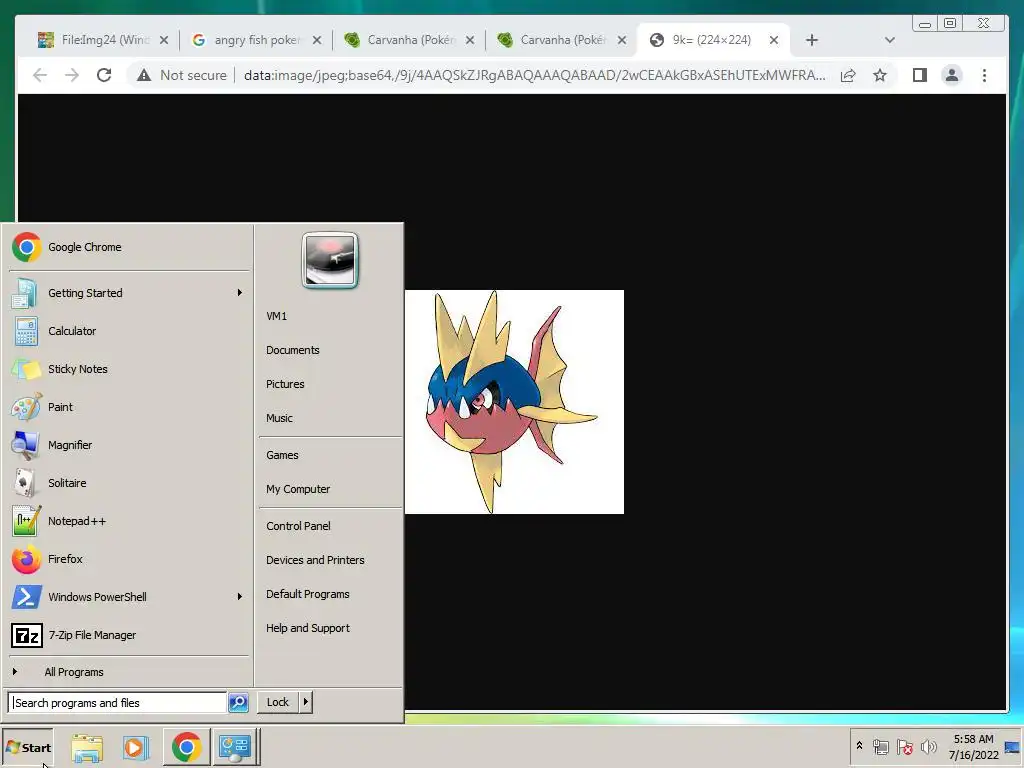Launch Paint from Start menu
The width and height of the screenshot is (1024, 768).
tap(129, 407)
